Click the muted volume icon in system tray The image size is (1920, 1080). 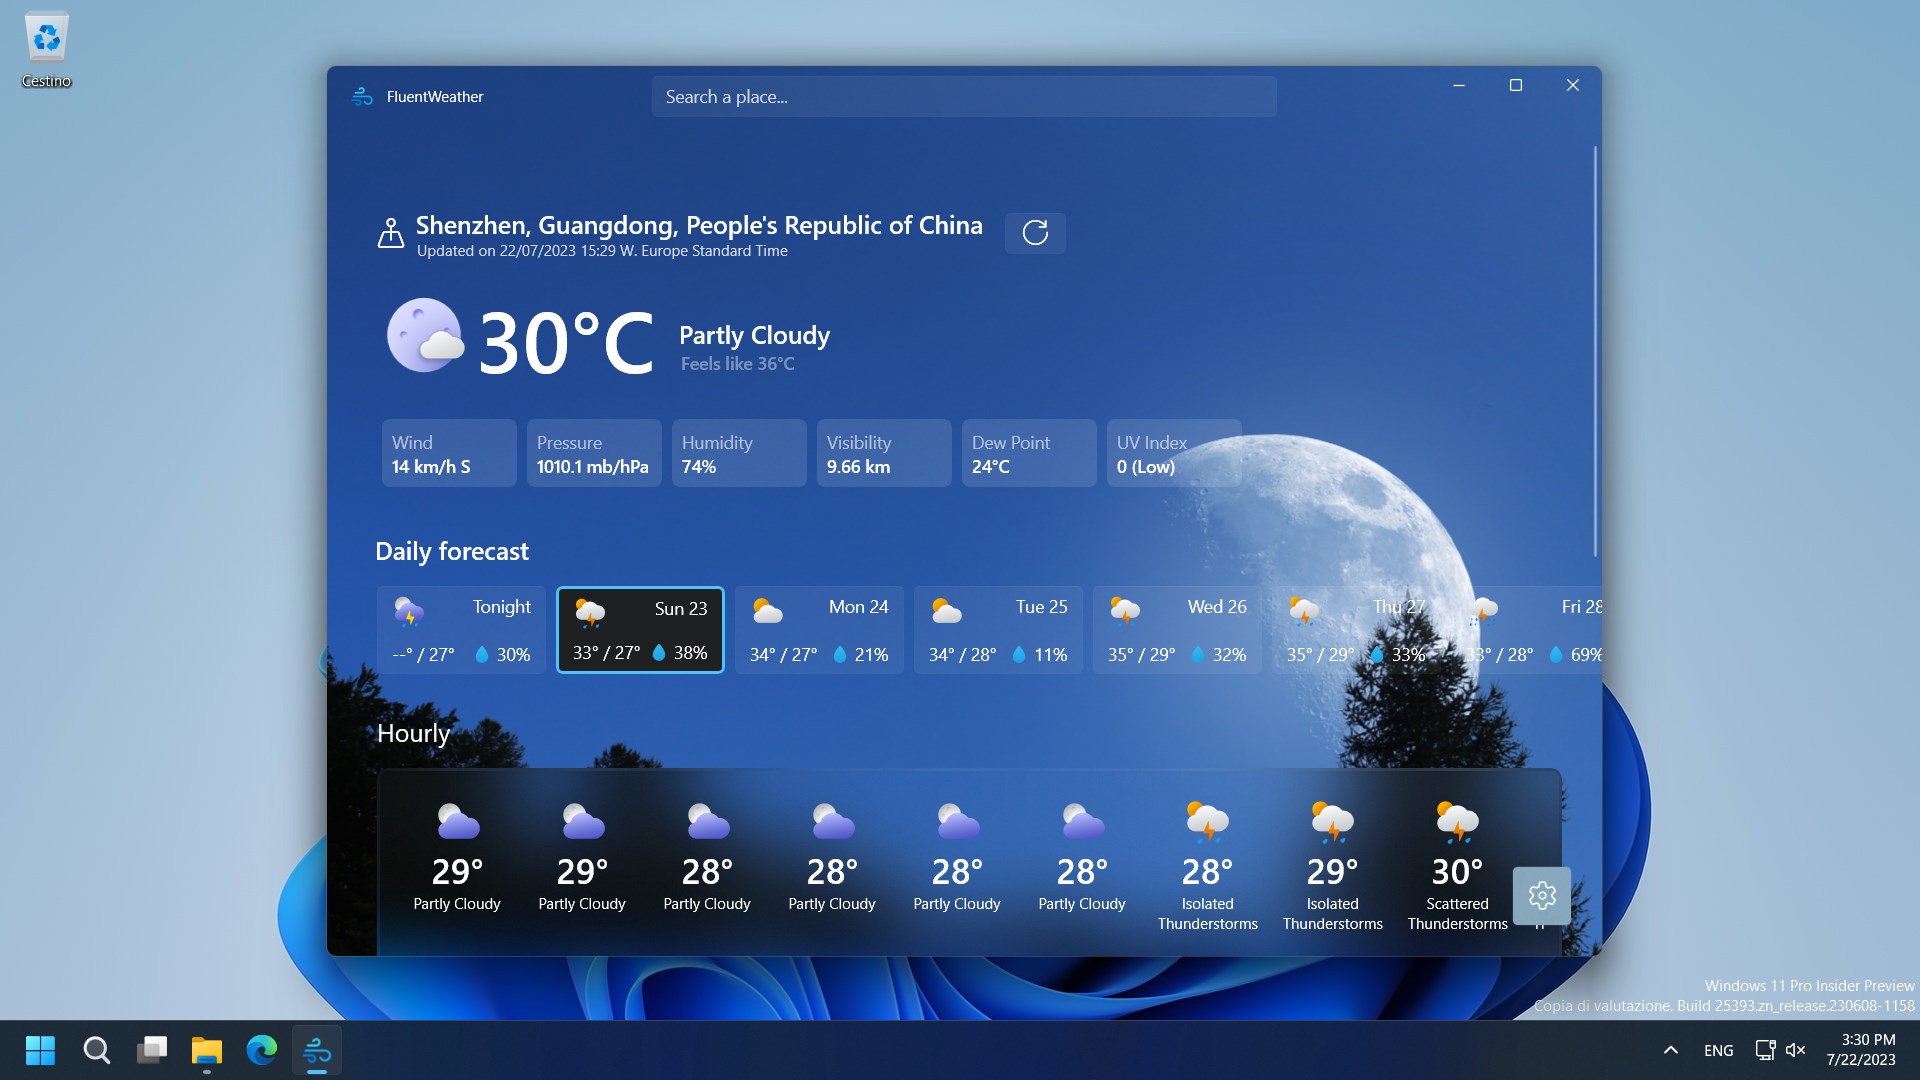point(1797,1050)
